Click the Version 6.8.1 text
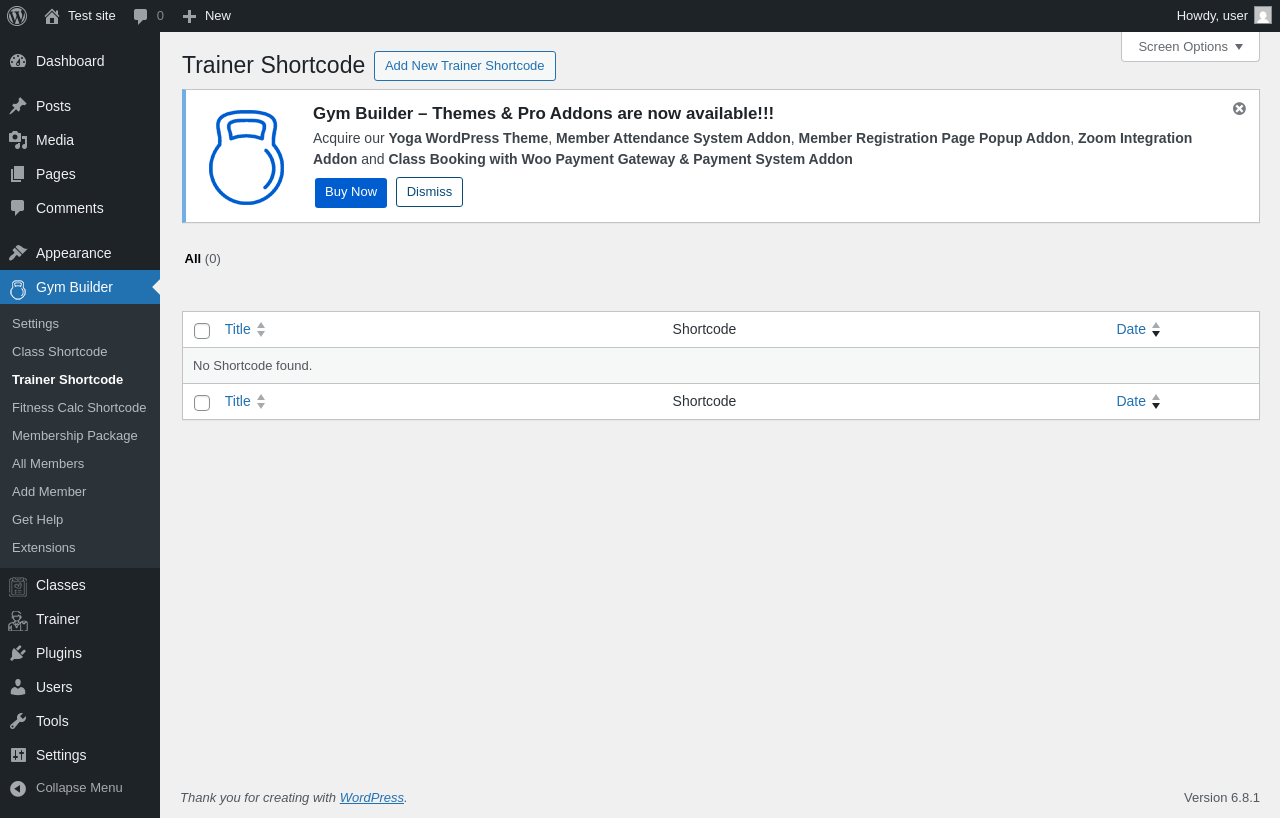This screenshot has height=818, width=1280. pyautogui.click(x=1222, y=798)
